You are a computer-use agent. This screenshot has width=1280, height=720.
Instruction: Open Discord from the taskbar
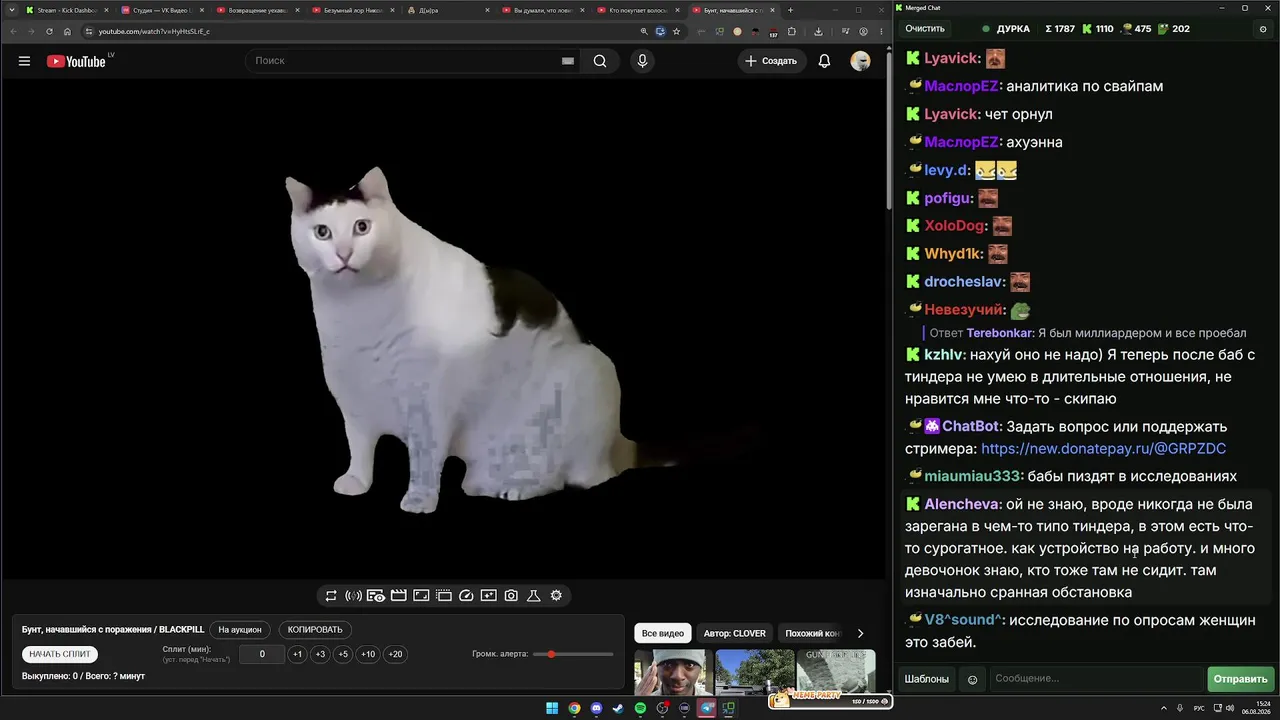pos(597,708)
